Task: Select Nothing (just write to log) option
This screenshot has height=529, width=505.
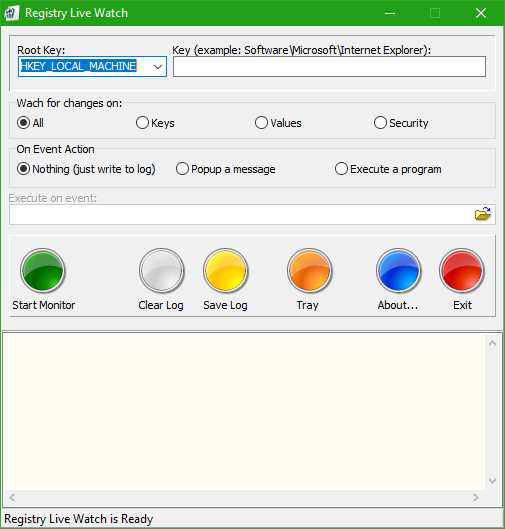Action: point(86,169)
